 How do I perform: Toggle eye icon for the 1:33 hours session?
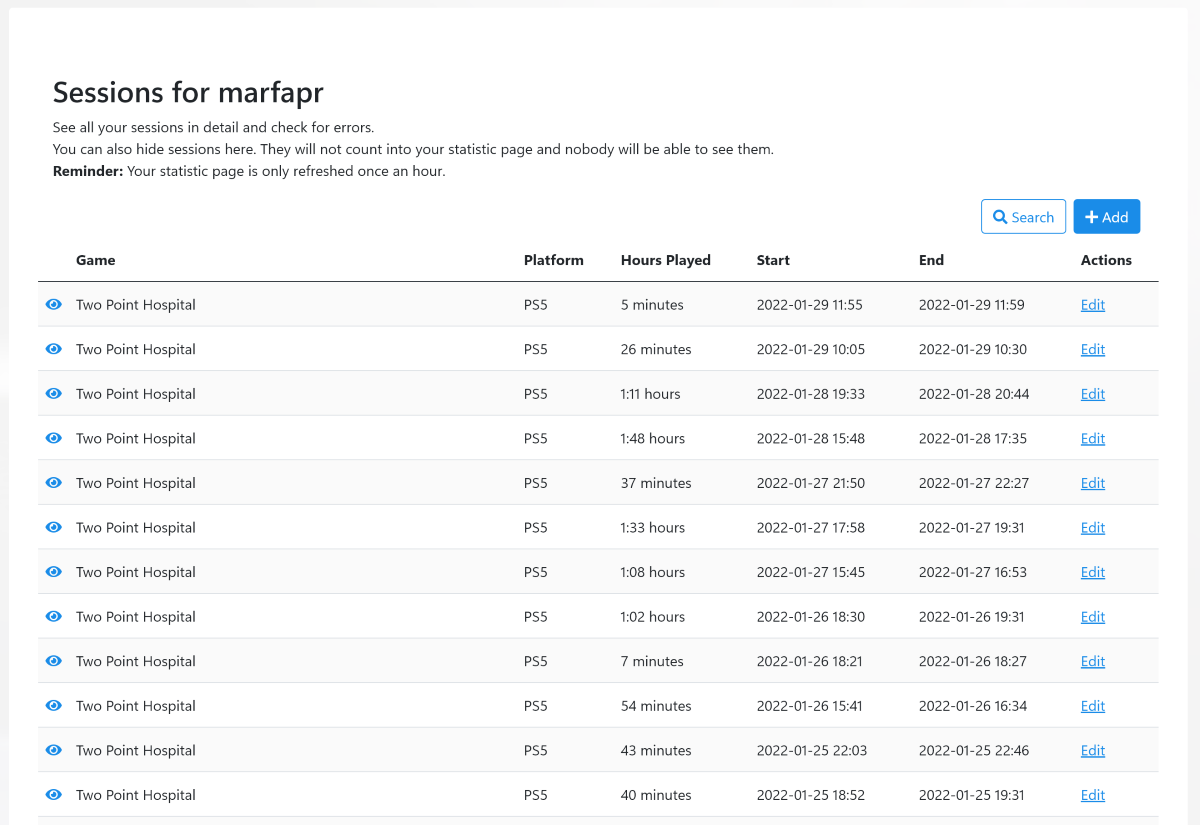coord(54,527)
